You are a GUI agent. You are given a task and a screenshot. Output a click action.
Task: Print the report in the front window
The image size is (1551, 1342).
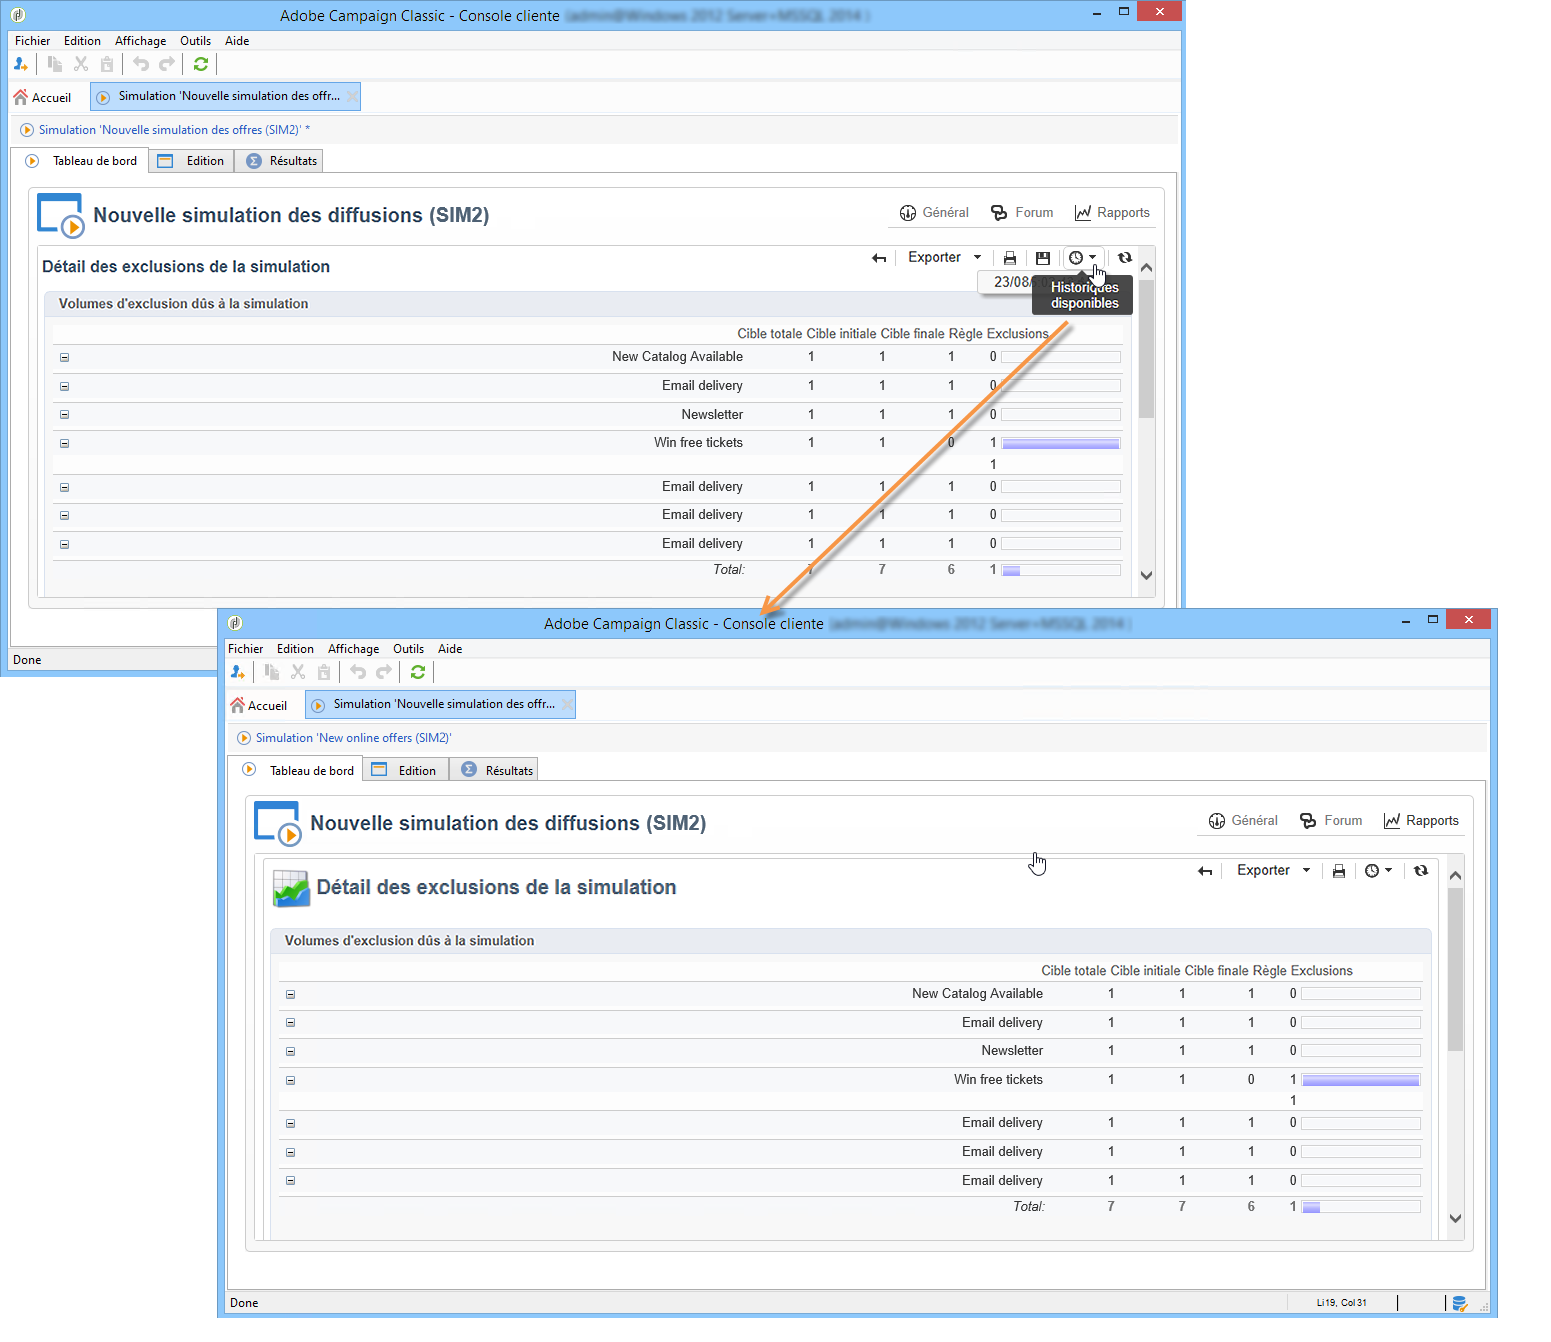pos(1339,871)
